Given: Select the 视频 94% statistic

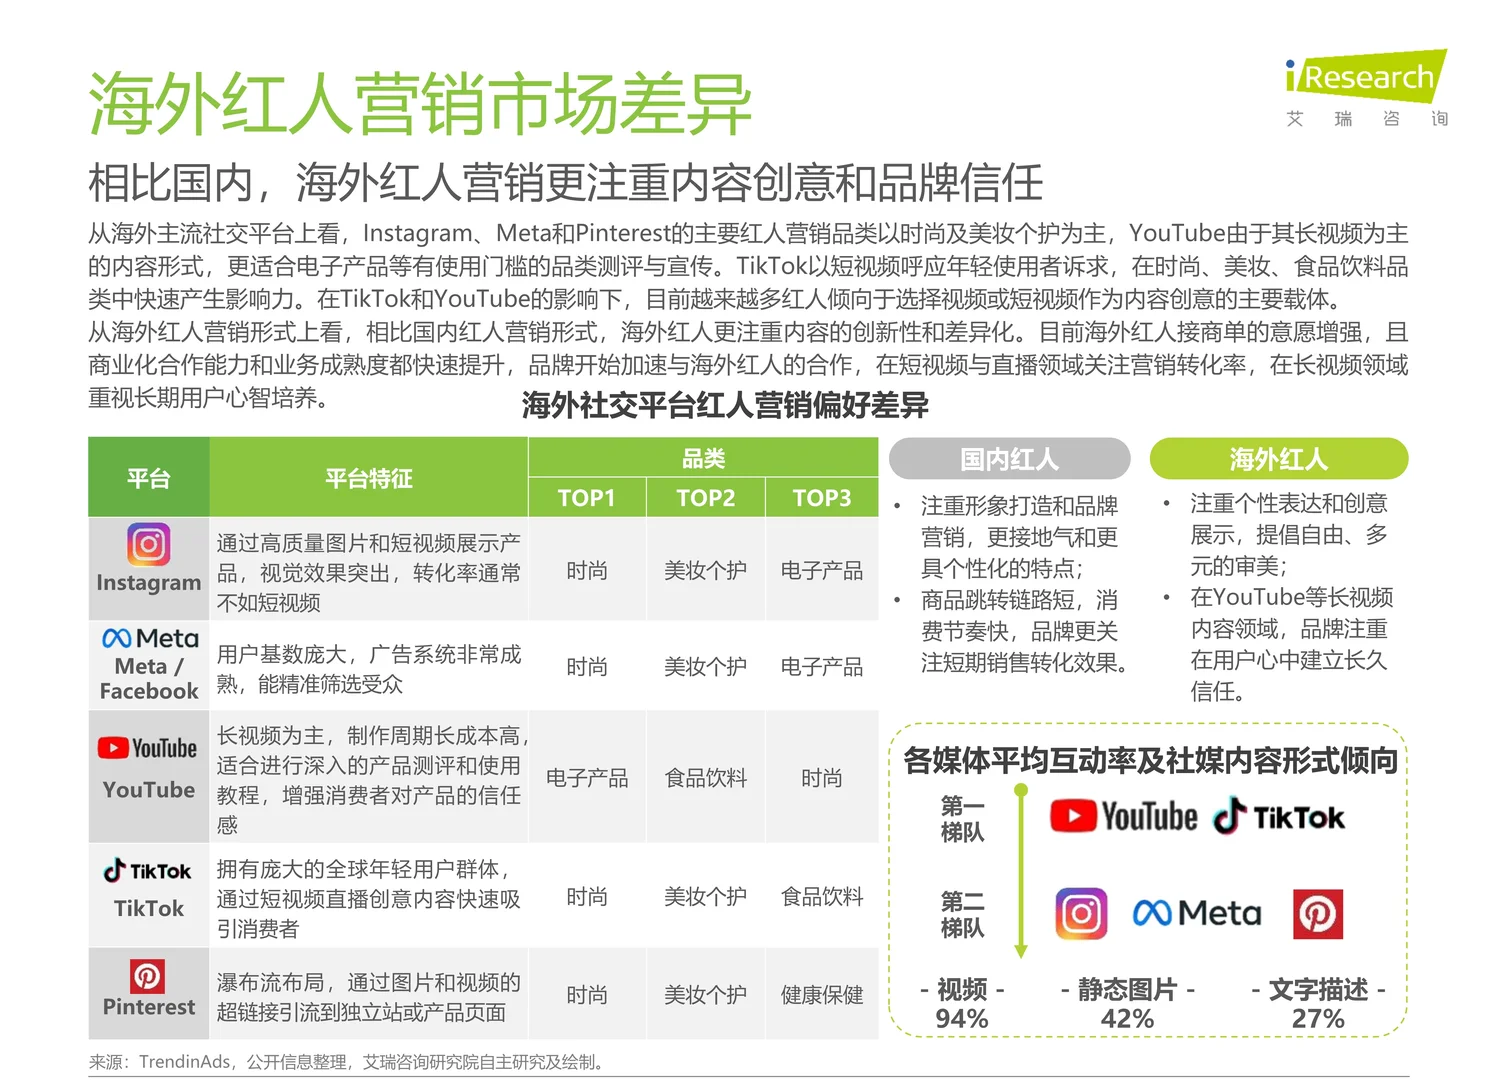Looking at the screenshot, I should (960, 1003).
